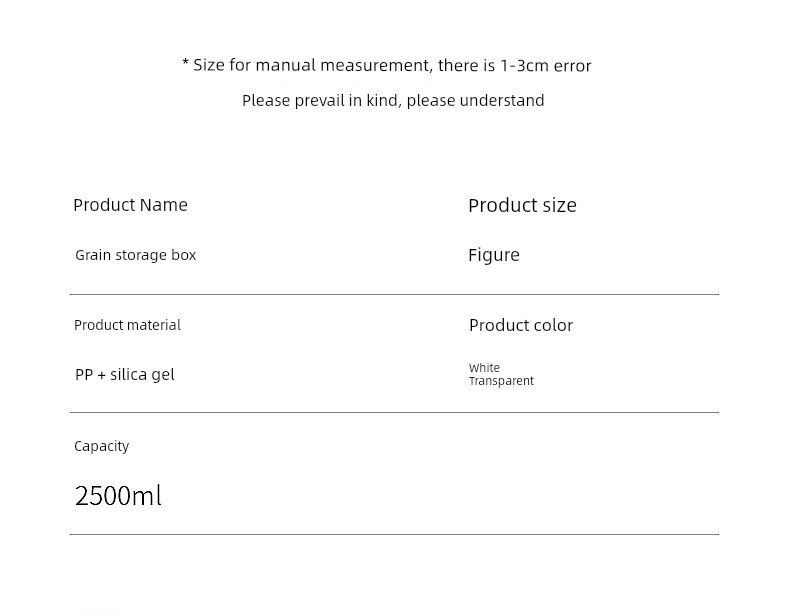The width and height of the screenshot is (790, 616).
Task: Click the 'Transparent' color option text
Action: click(x=501, y=381)
